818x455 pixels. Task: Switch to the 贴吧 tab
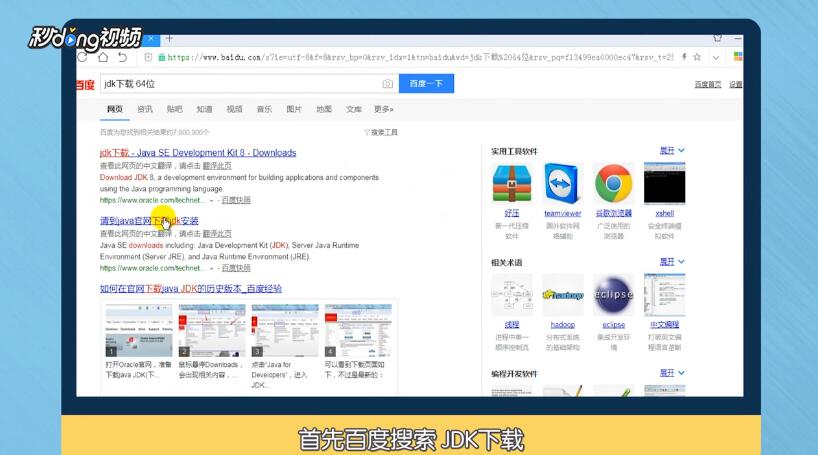coord(174,109)
